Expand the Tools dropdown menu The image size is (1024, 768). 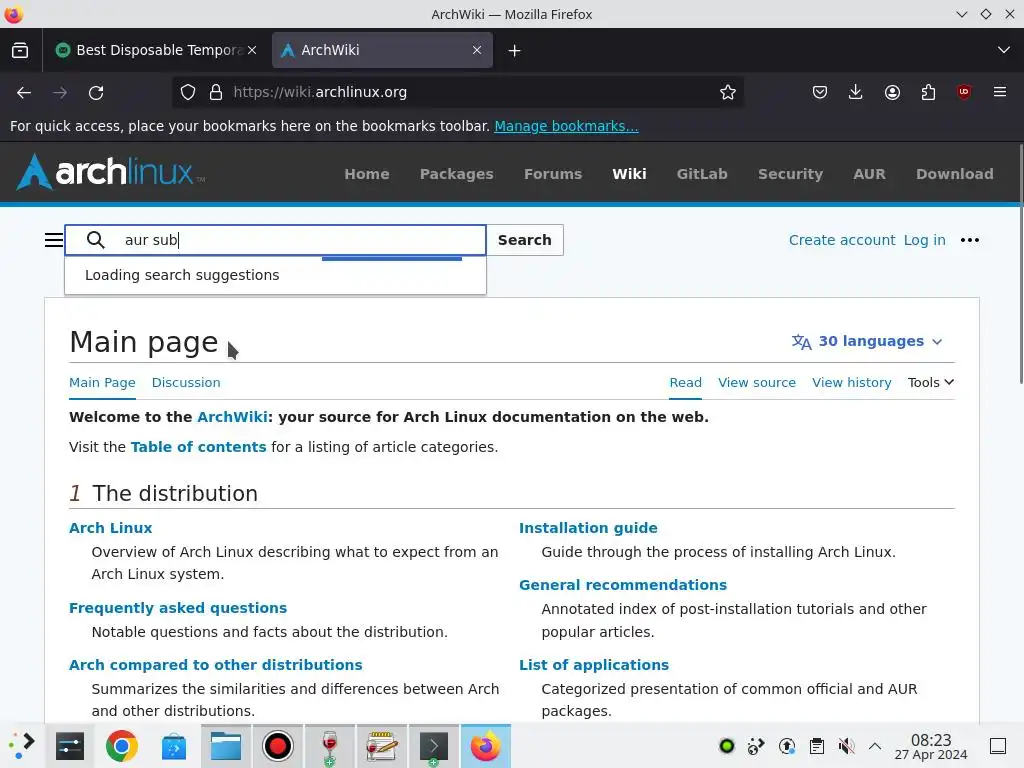tap(931, 383)
